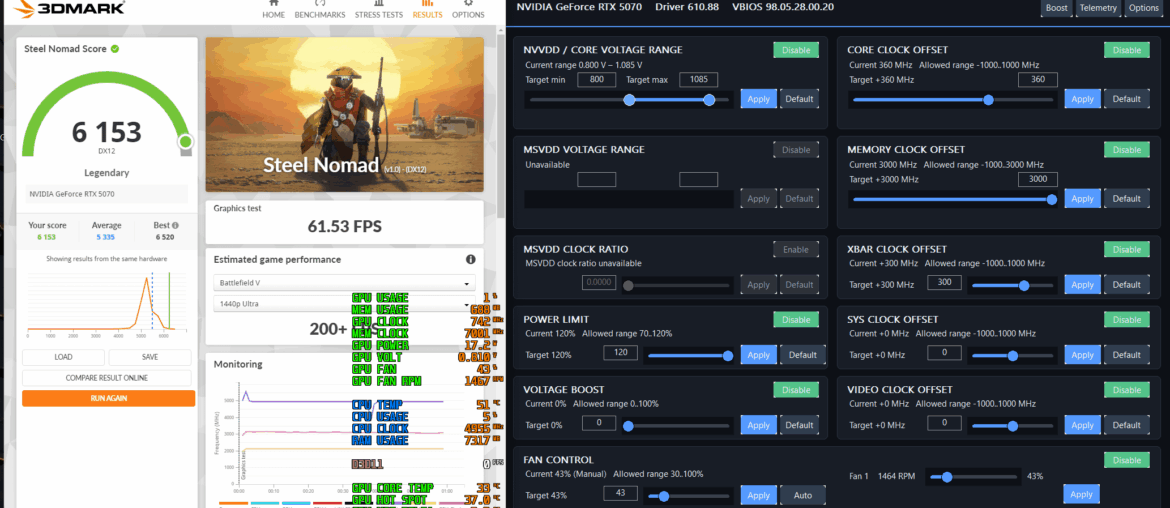Click the green checkmark beside Steel Nomad Score

115,48
